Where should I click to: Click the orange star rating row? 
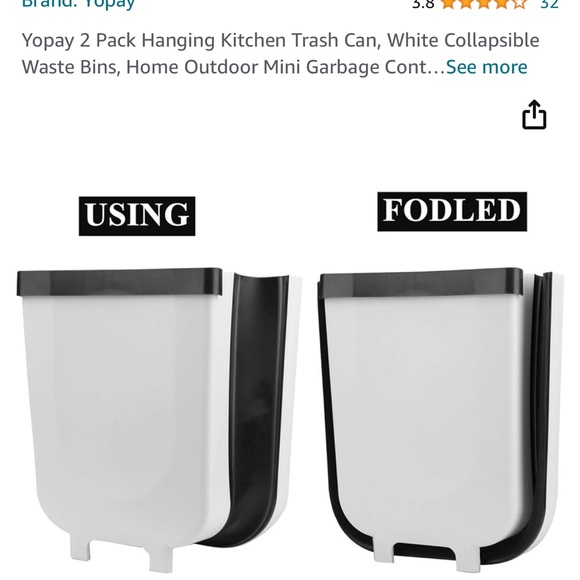click(x=483, y=4)
